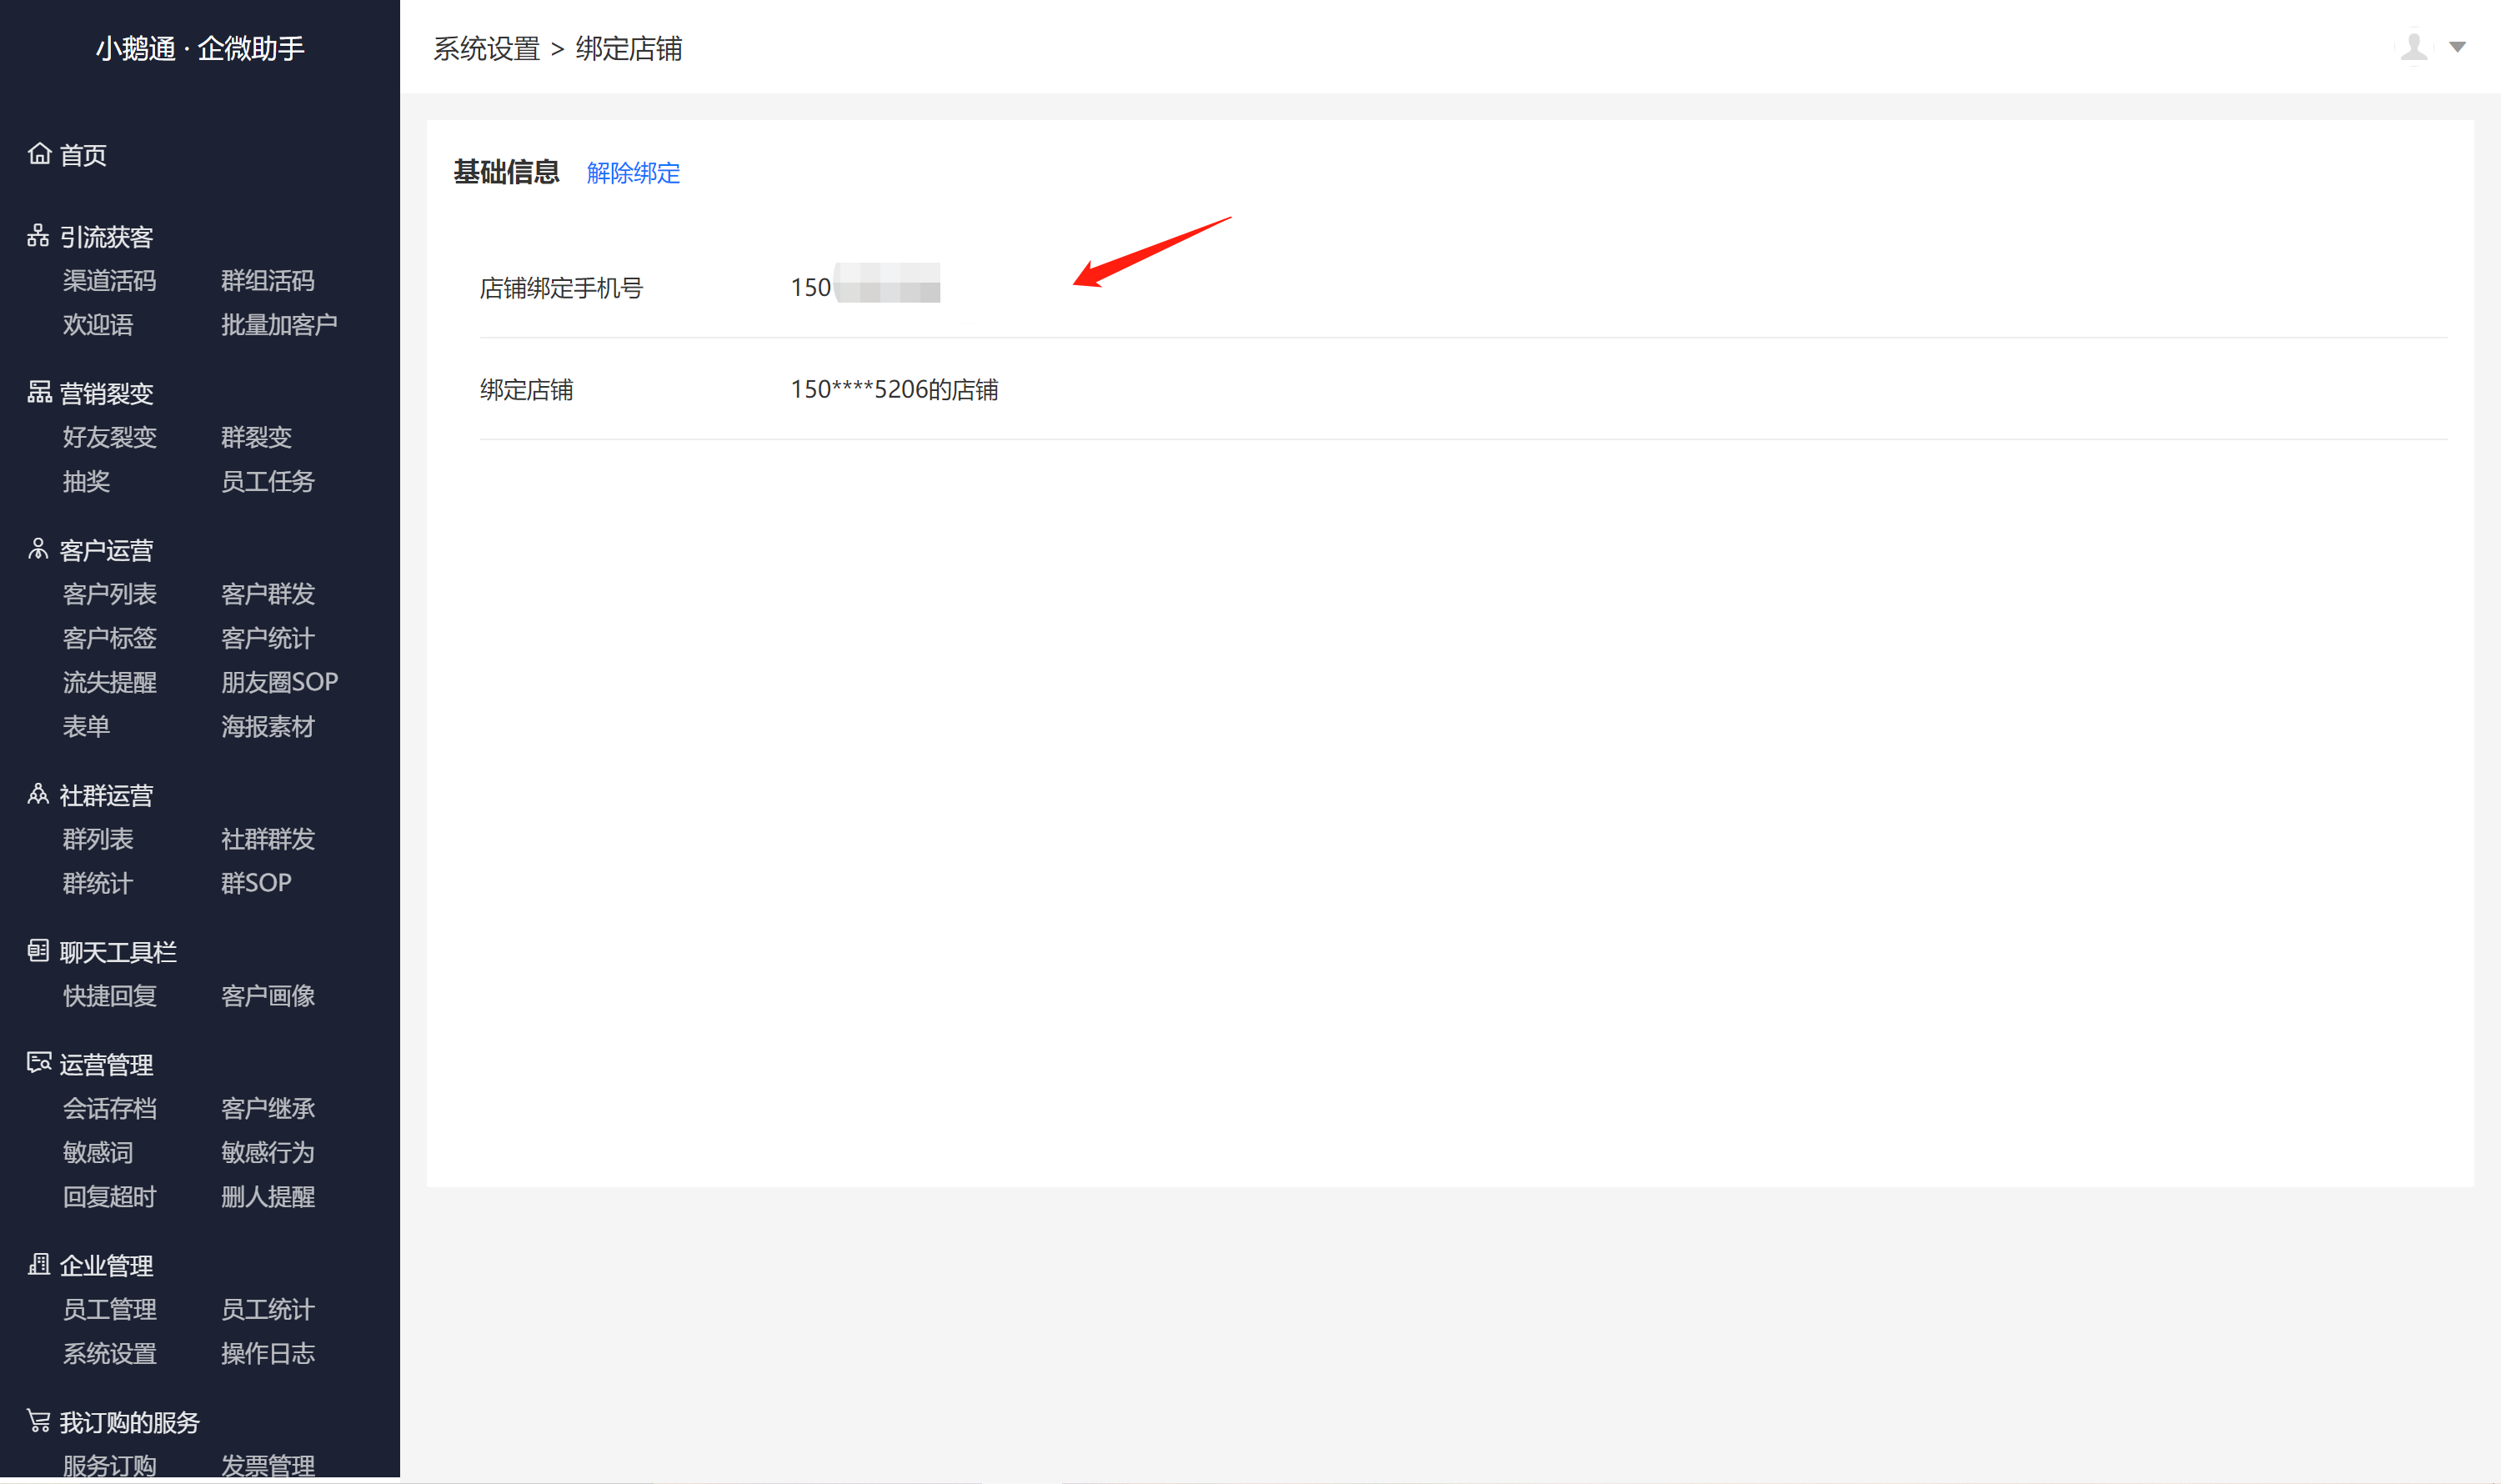
Task: Open 操作日志 menu item
Action: [268, 1354]
